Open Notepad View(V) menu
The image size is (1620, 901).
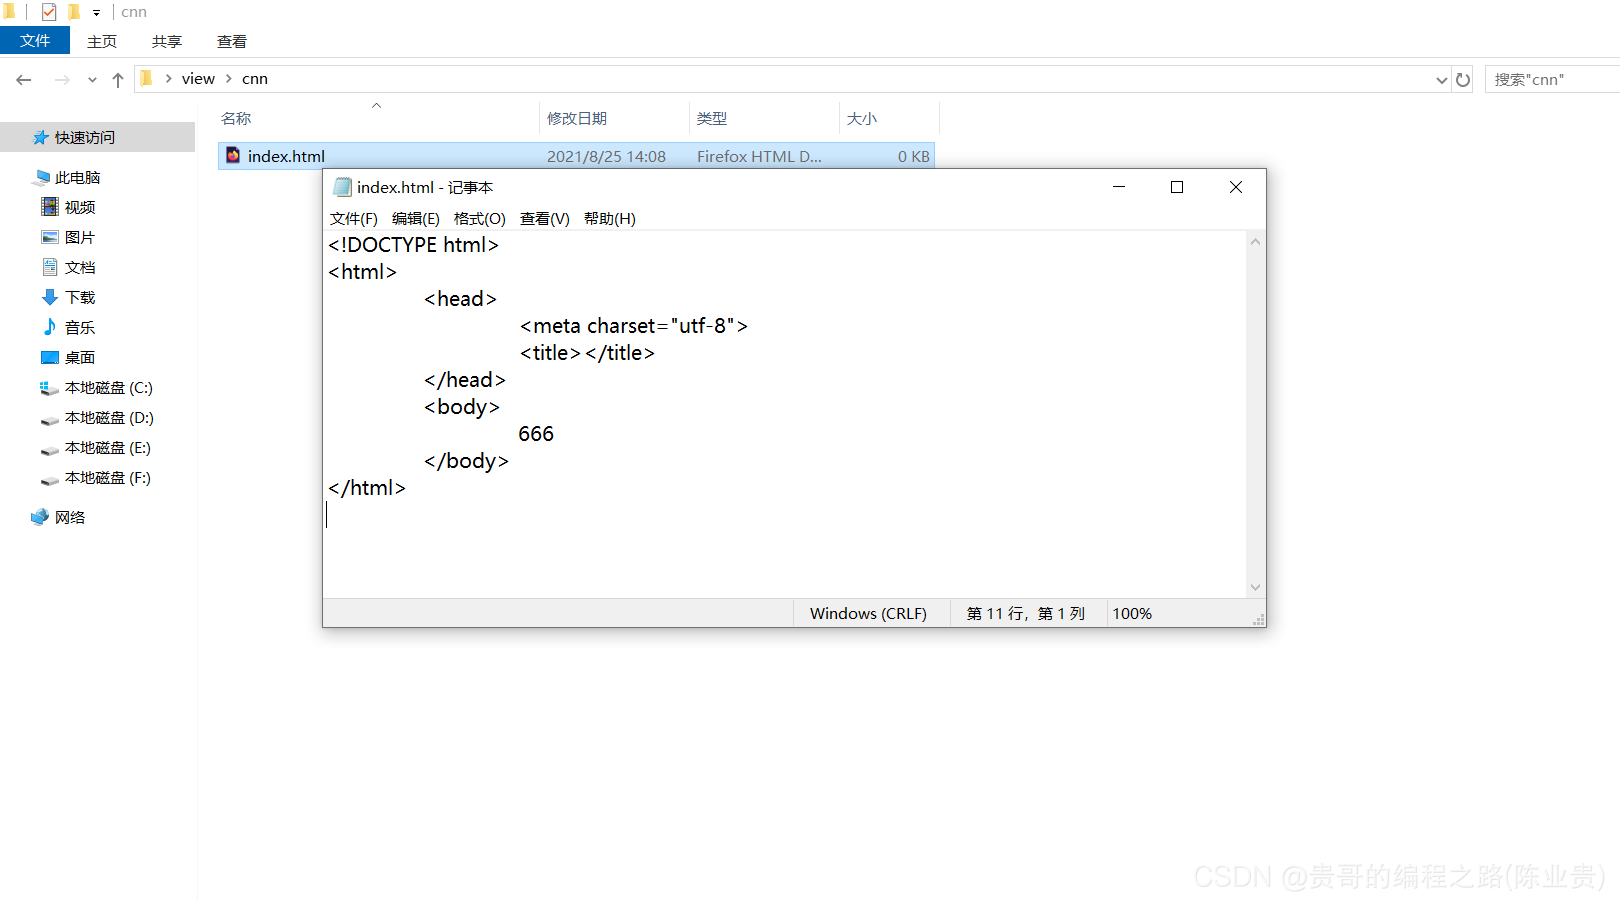click(x=545, y=218)
